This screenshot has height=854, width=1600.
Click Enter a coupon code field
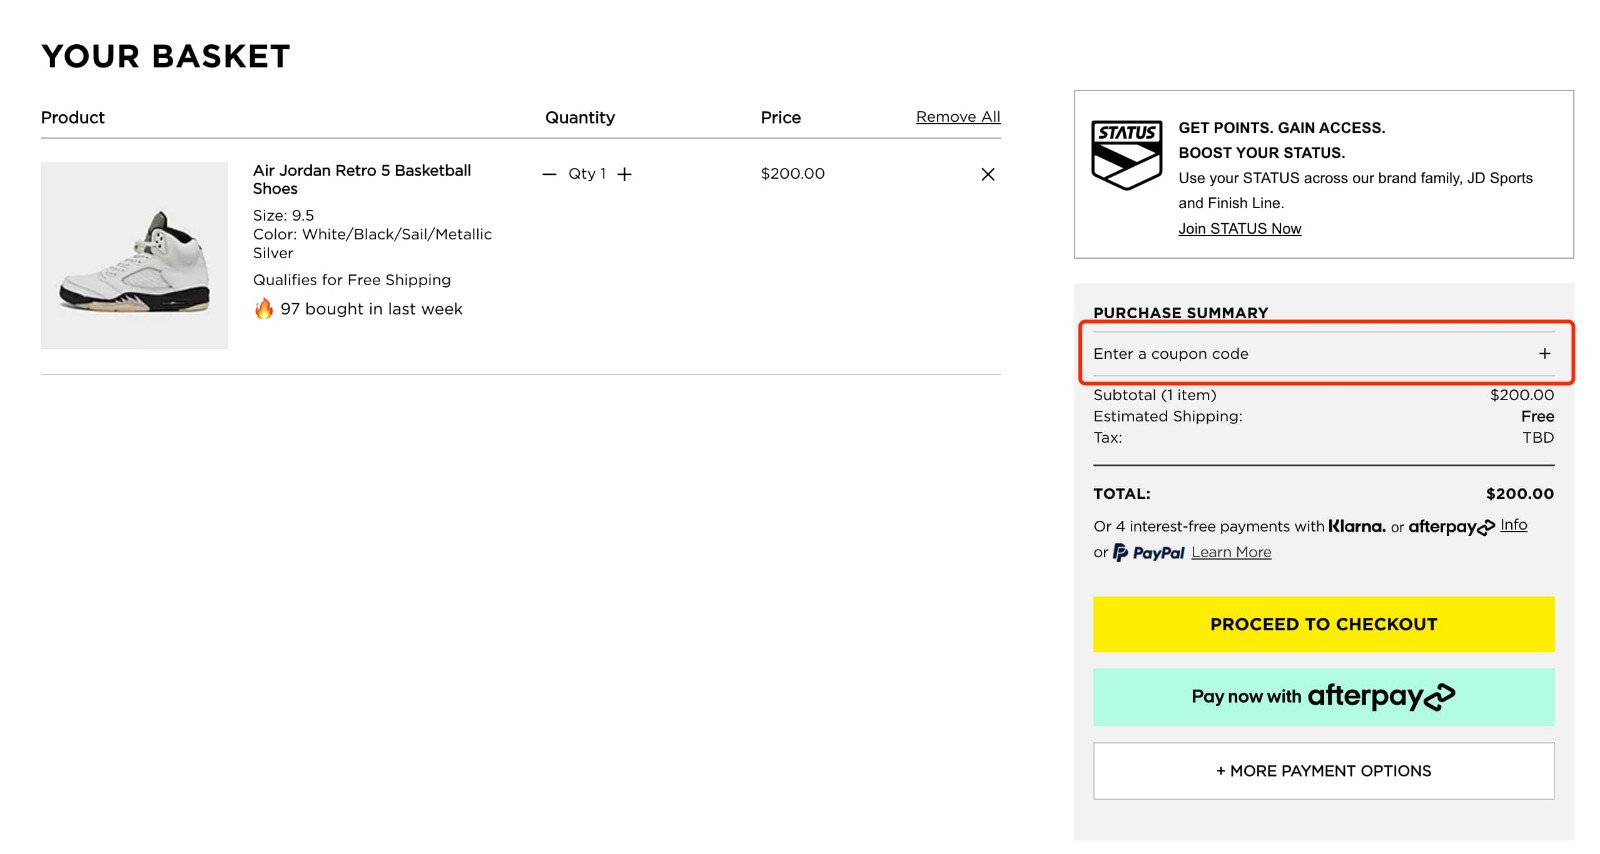(1324, 354)
